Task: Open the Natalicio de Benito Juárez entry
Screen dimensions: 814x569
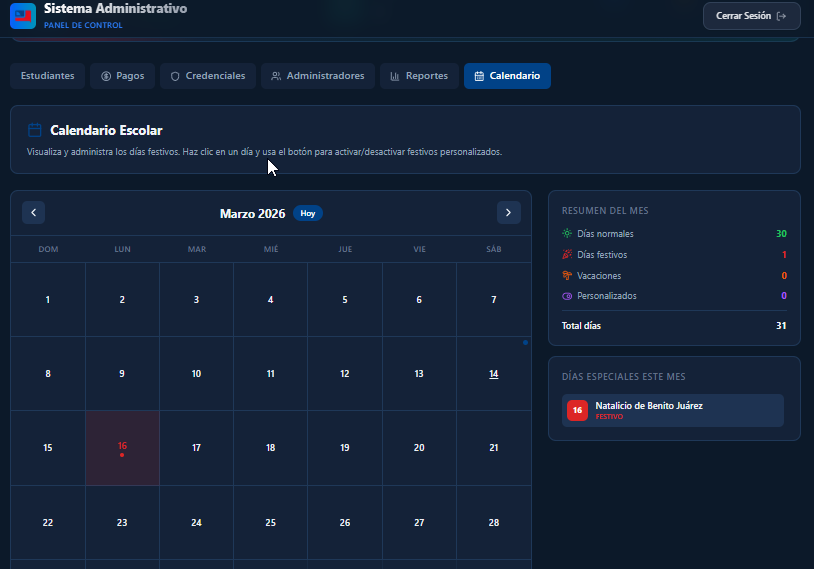Action: 673,410
